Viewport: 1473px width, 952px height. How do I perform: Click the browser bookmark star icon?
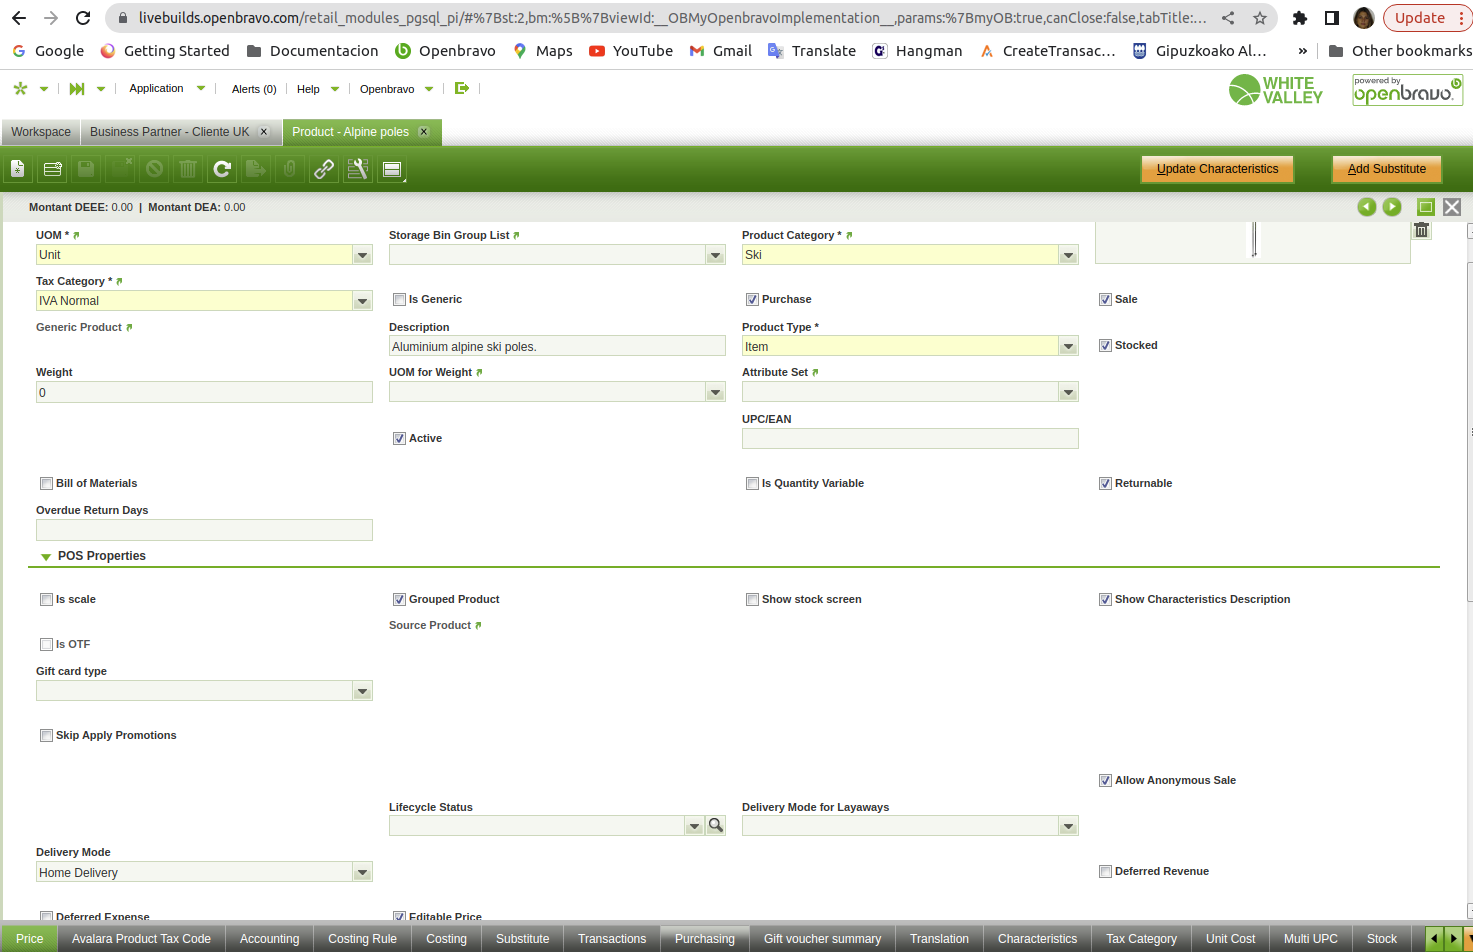coord(1259,18)
